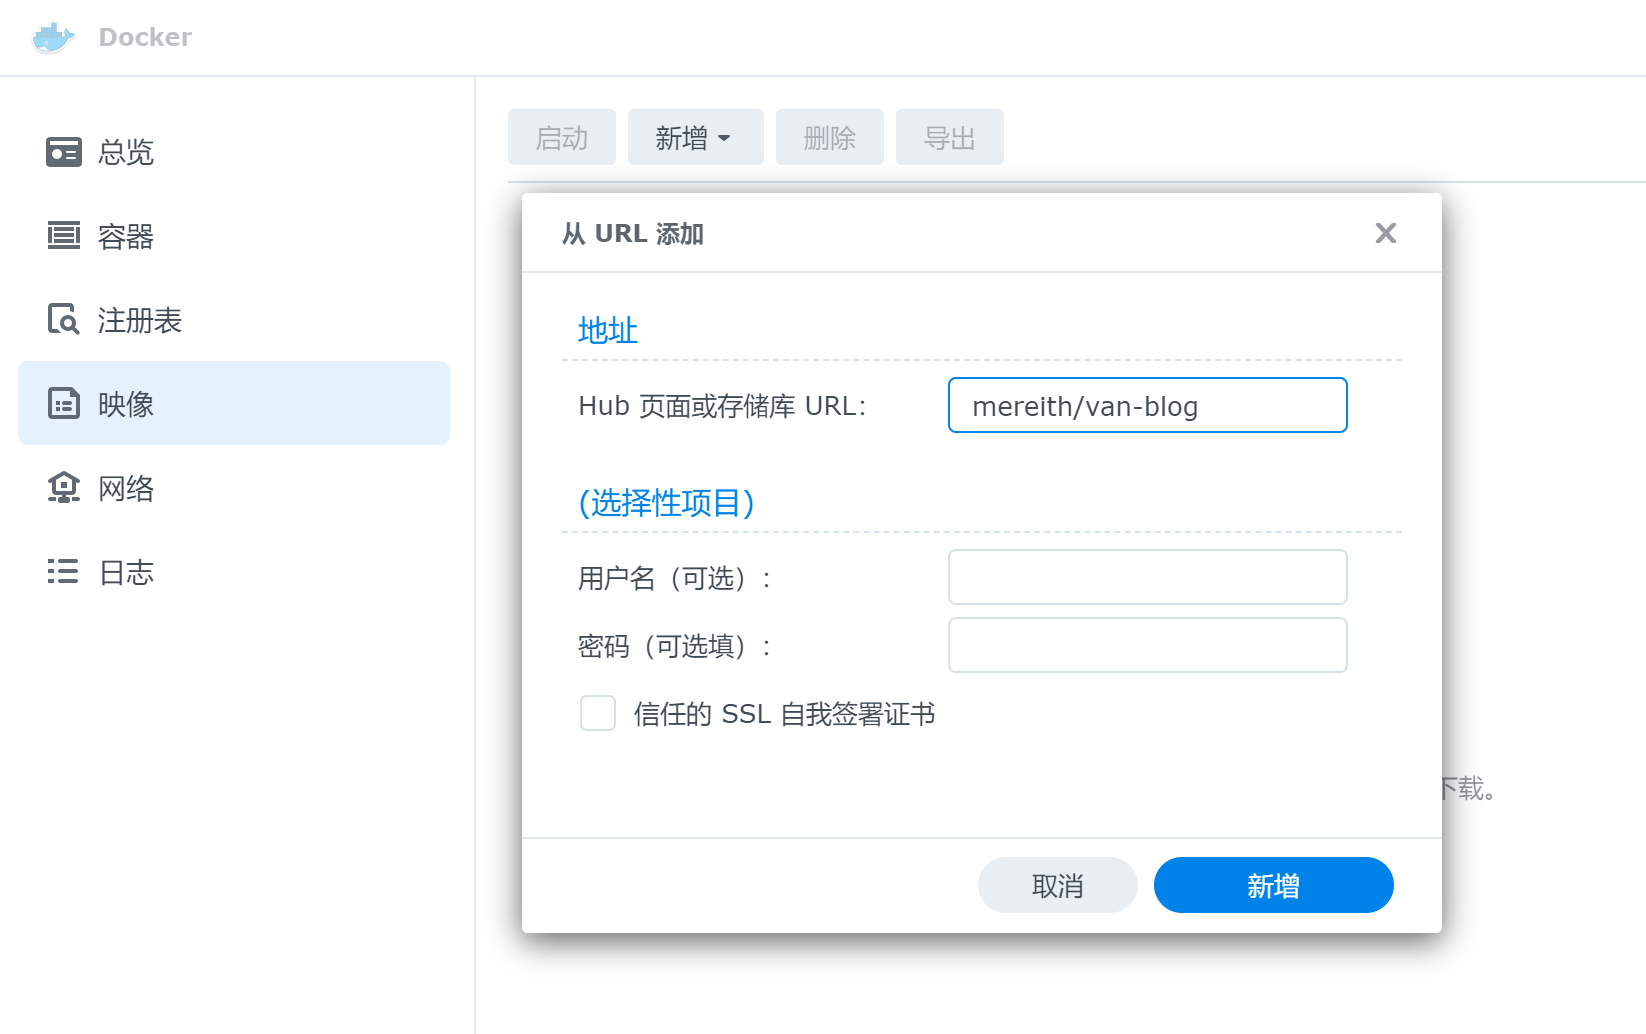Viewport: 1646px width, 1034px height.
Task: Expand the 新增 dropdown button
Action: click(x=696, y=137)
